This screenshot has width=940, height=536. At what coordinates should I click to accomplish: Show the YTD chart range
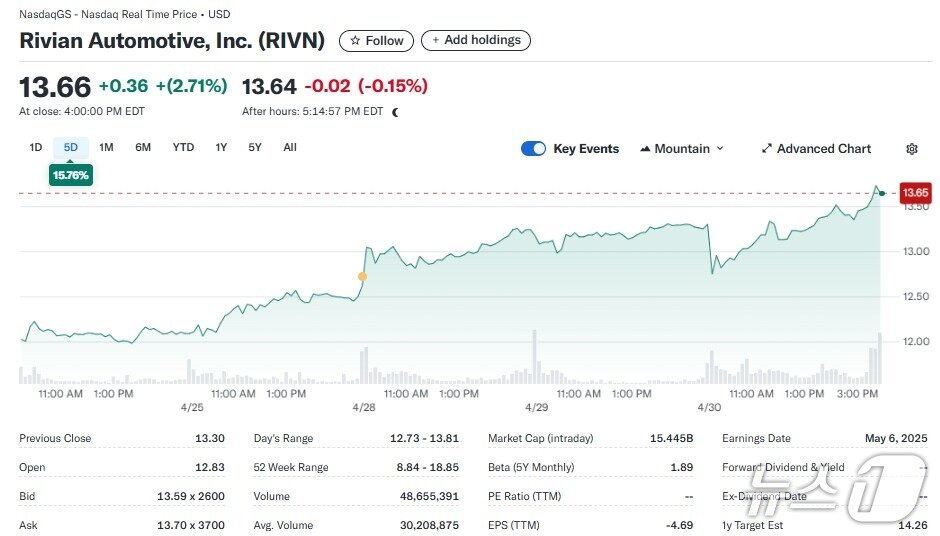183,148
